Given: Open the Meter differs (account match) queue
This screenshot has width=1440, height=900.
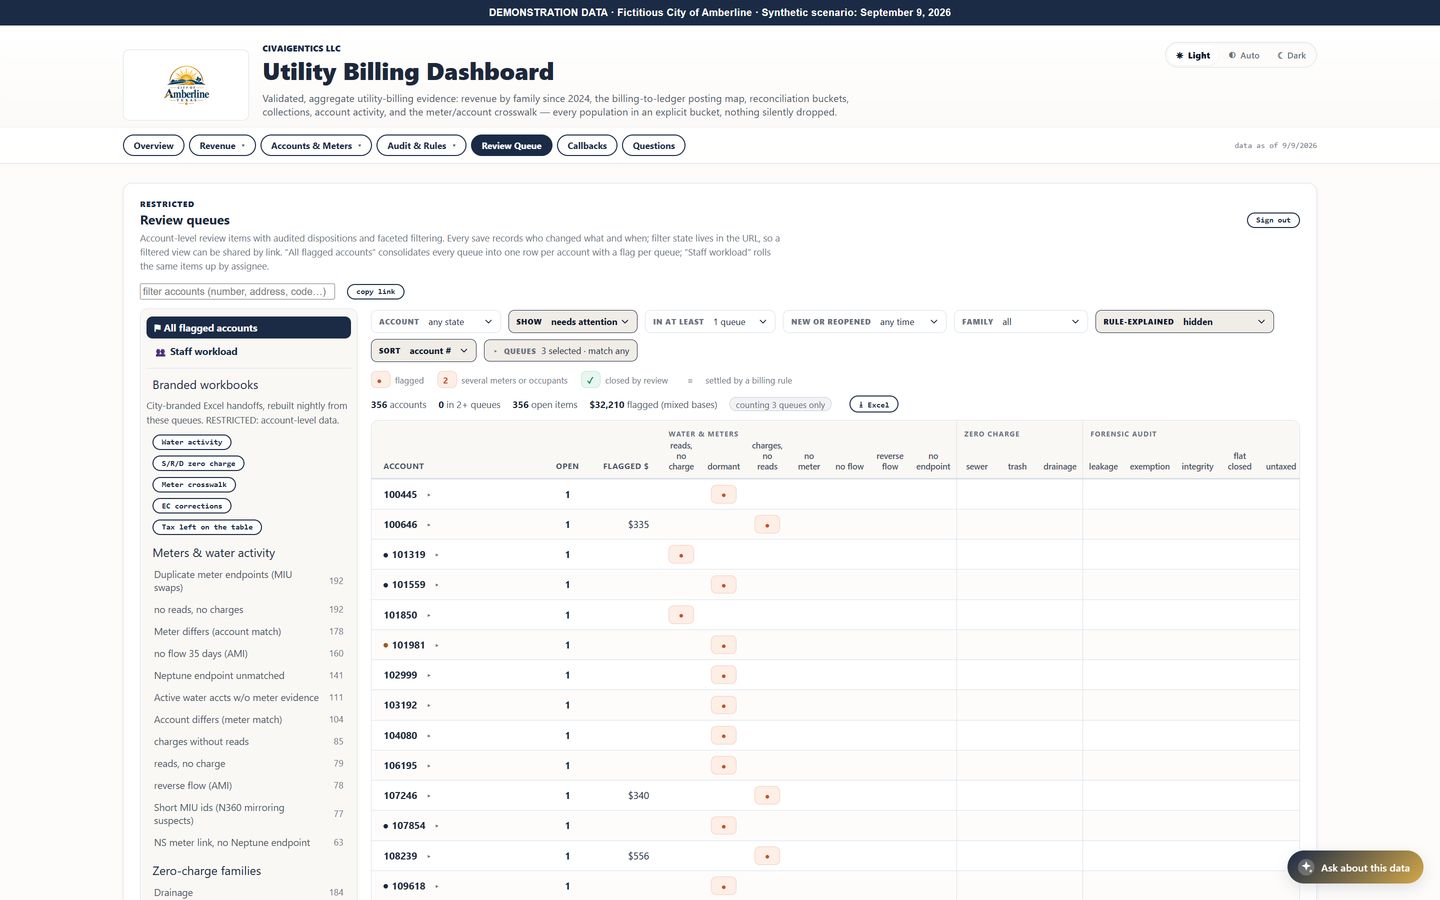Looking at the screenshot, I should click(249, 632).
